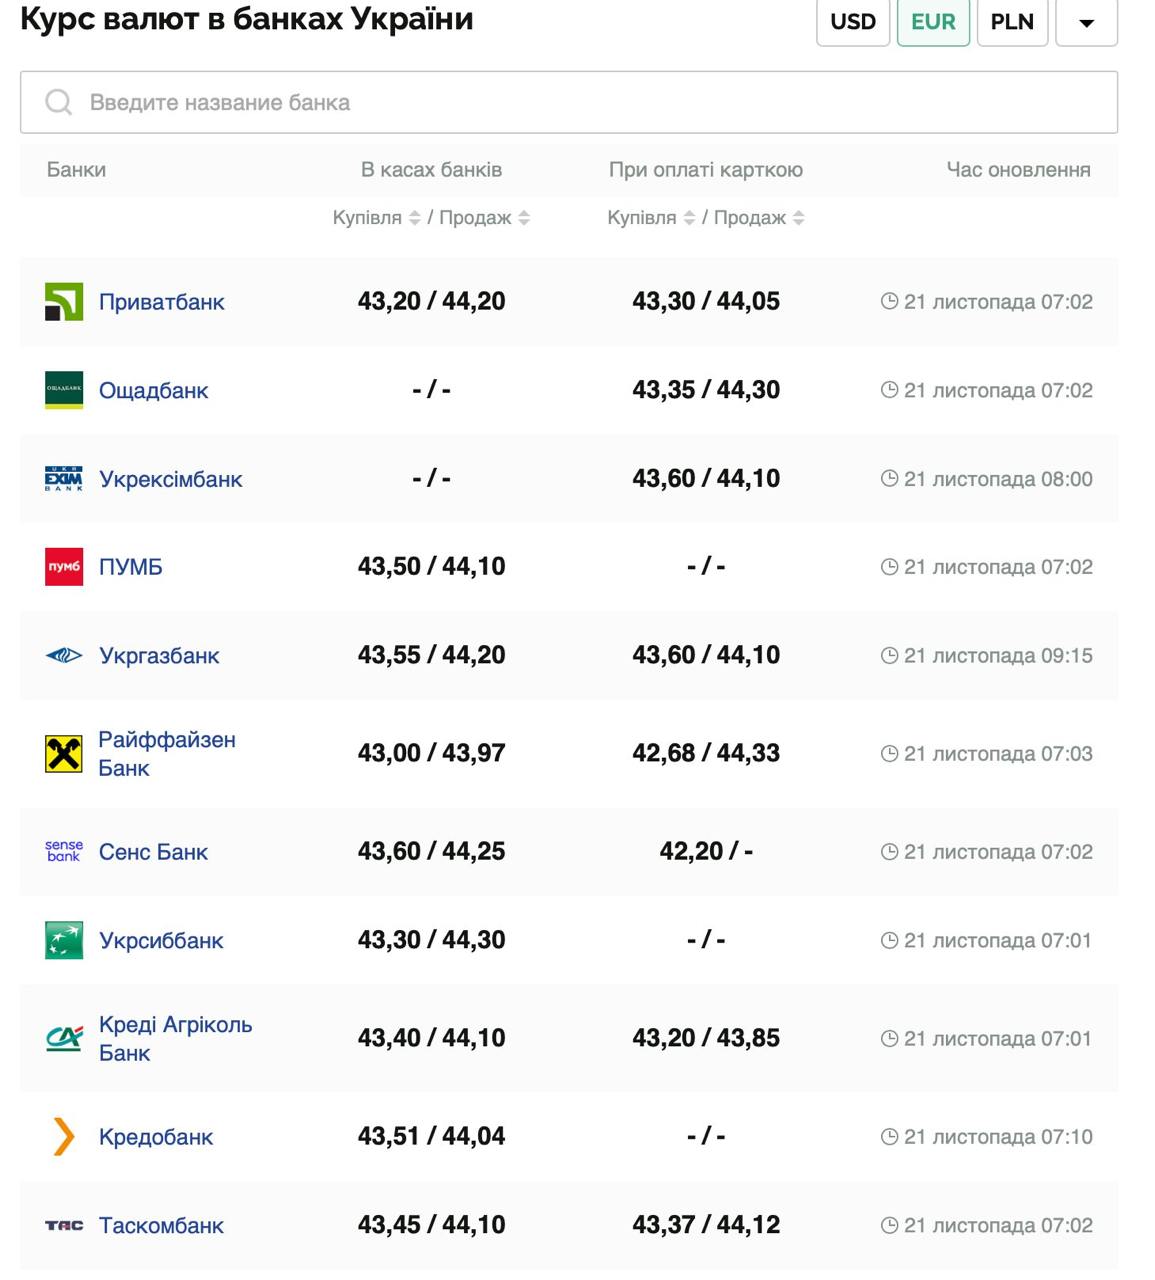Screen dimensions: 1155x1280
Task: Focus the bank name search field
Action: 568,102
